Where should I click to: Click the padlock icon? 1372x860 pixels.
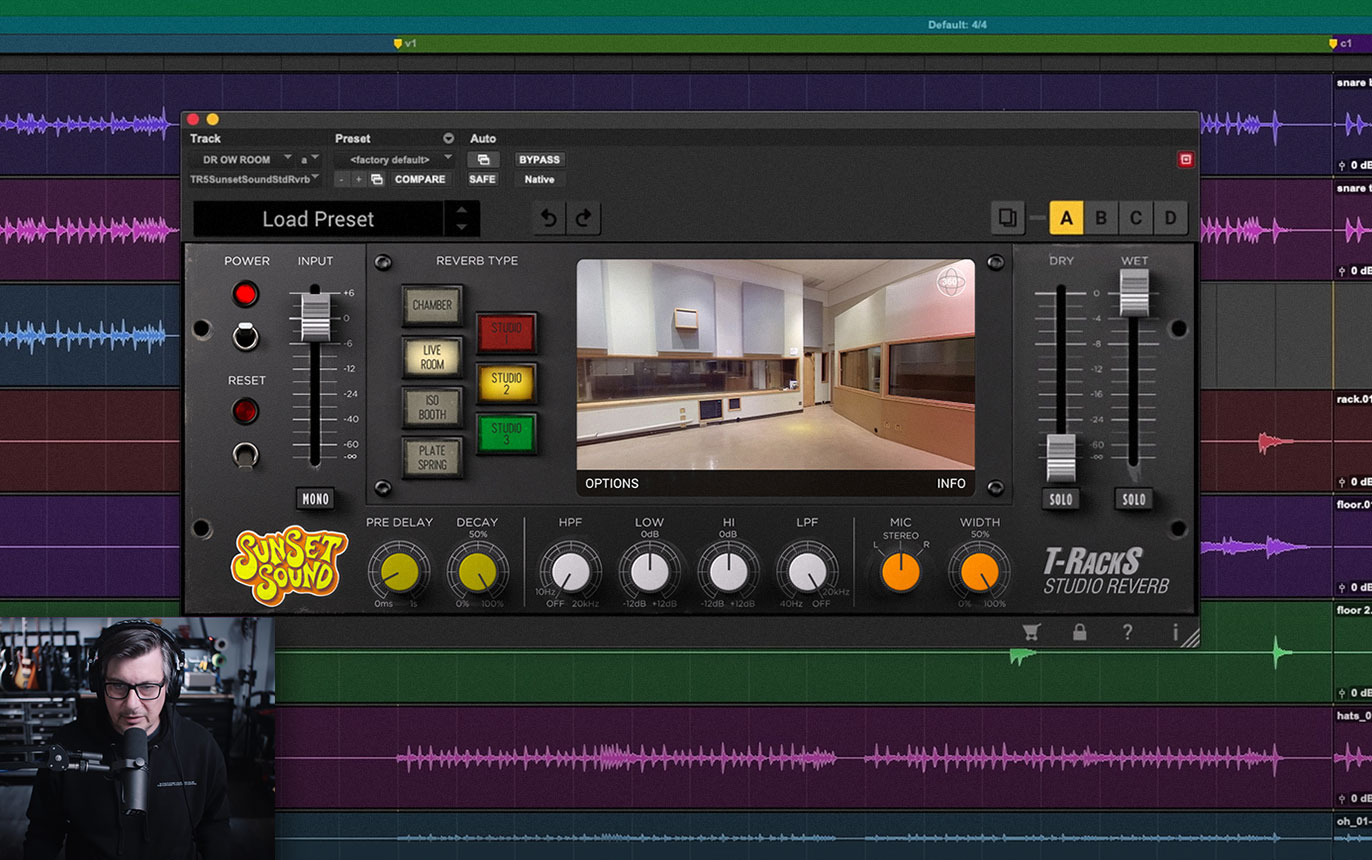tap(1079, 632)
